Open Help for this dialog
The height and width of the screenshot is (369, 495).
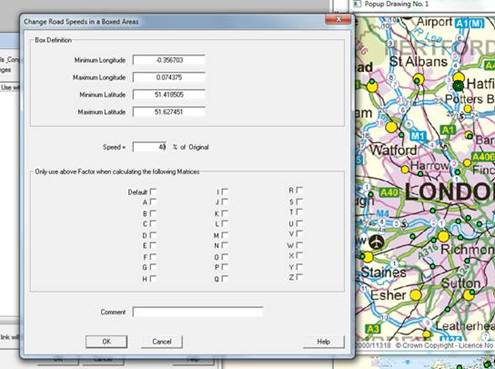323,341
